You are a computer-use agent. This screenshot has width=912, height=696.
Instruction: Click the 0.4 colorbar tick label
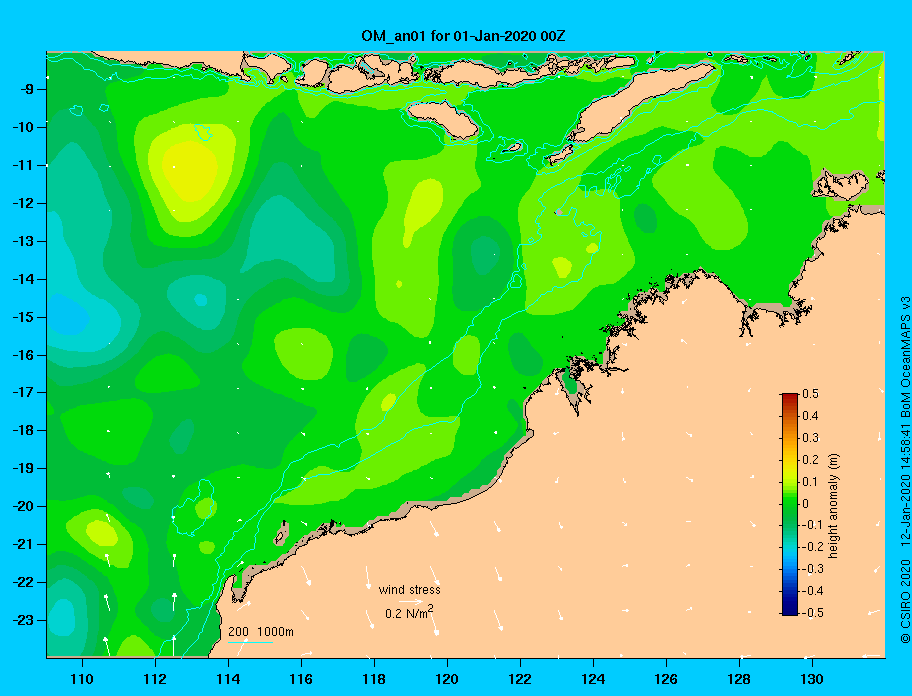[810, 416]
